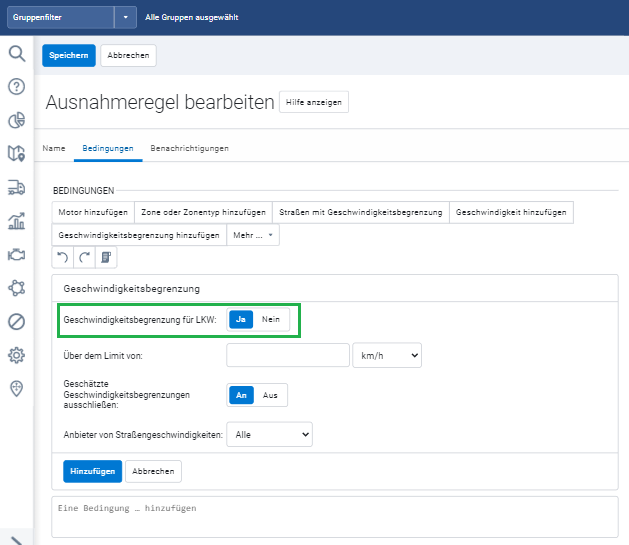The height and width of the screenshot is (545, 629).
Task: Open the engine icon in sidebar
Action: 16,254
